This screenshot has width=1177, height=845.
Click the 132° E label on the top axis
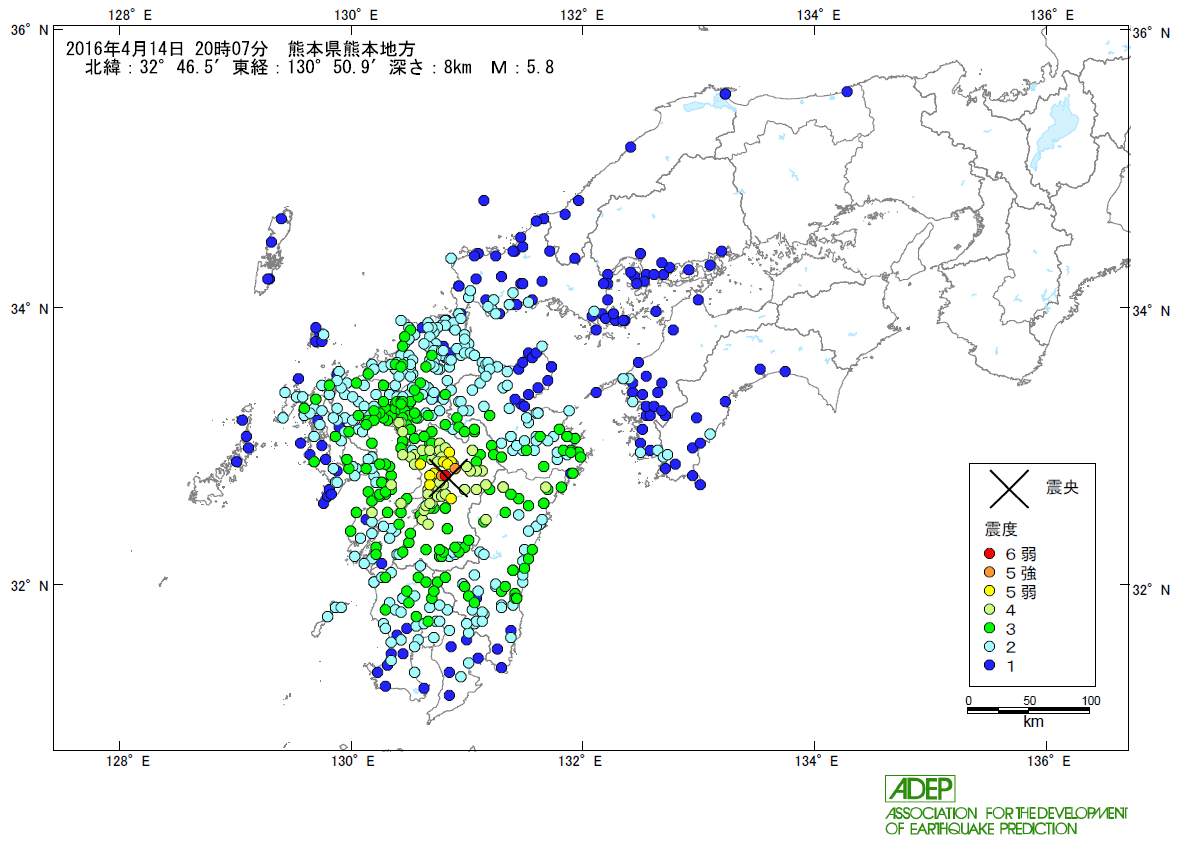pos(582,15)
